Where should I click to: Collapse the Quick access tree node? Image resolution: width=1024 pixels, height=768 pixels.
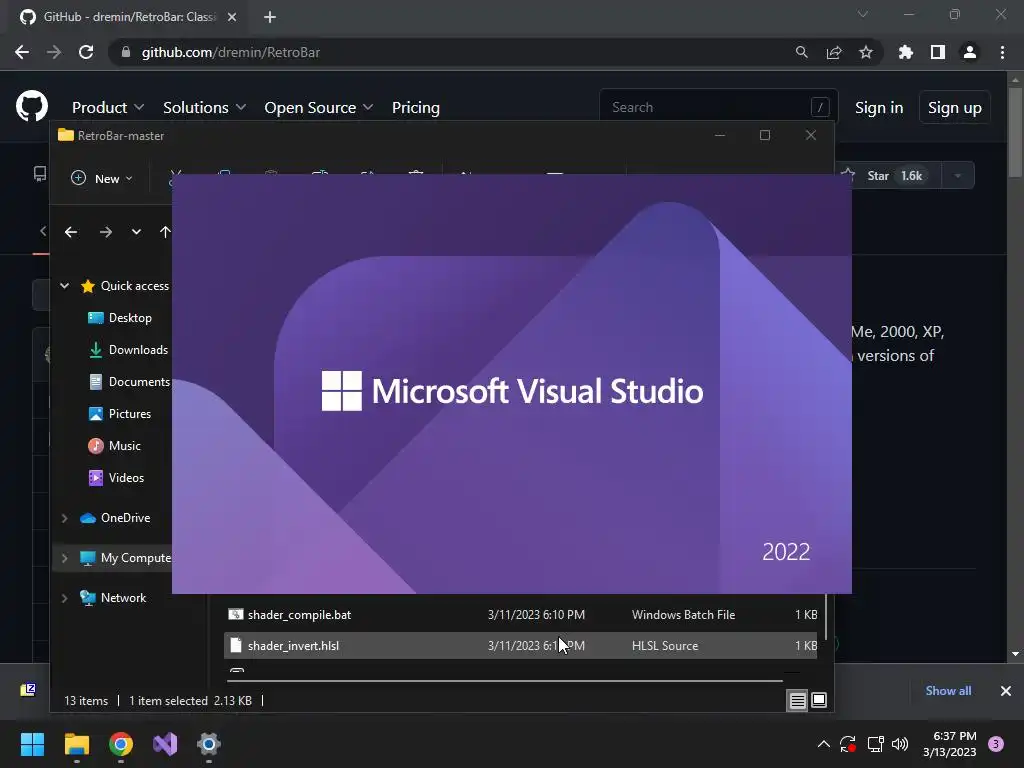65,285
